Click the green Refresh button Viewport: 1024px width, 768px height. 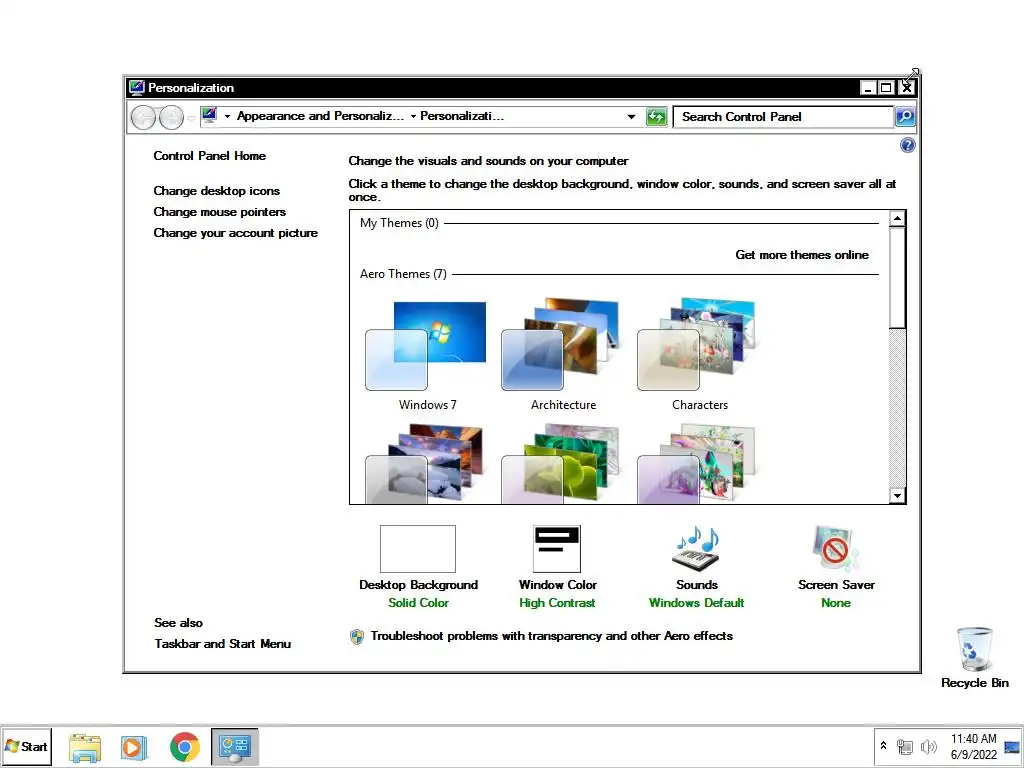tap(656, 117)
